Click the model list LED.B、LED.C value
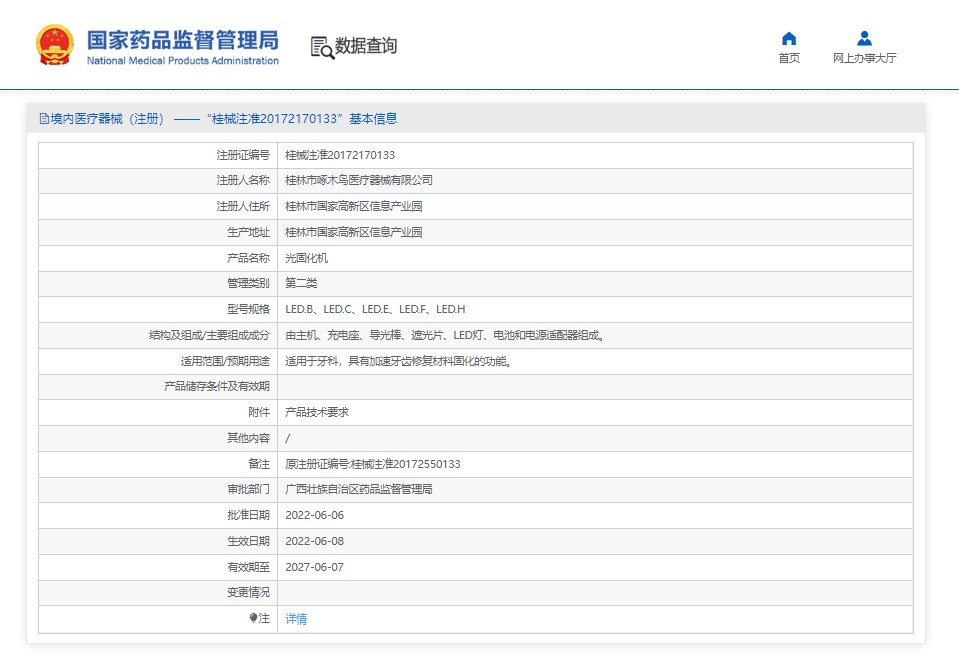Image resolution: width=959 pixels, height=661 pixels. point(375,309)
